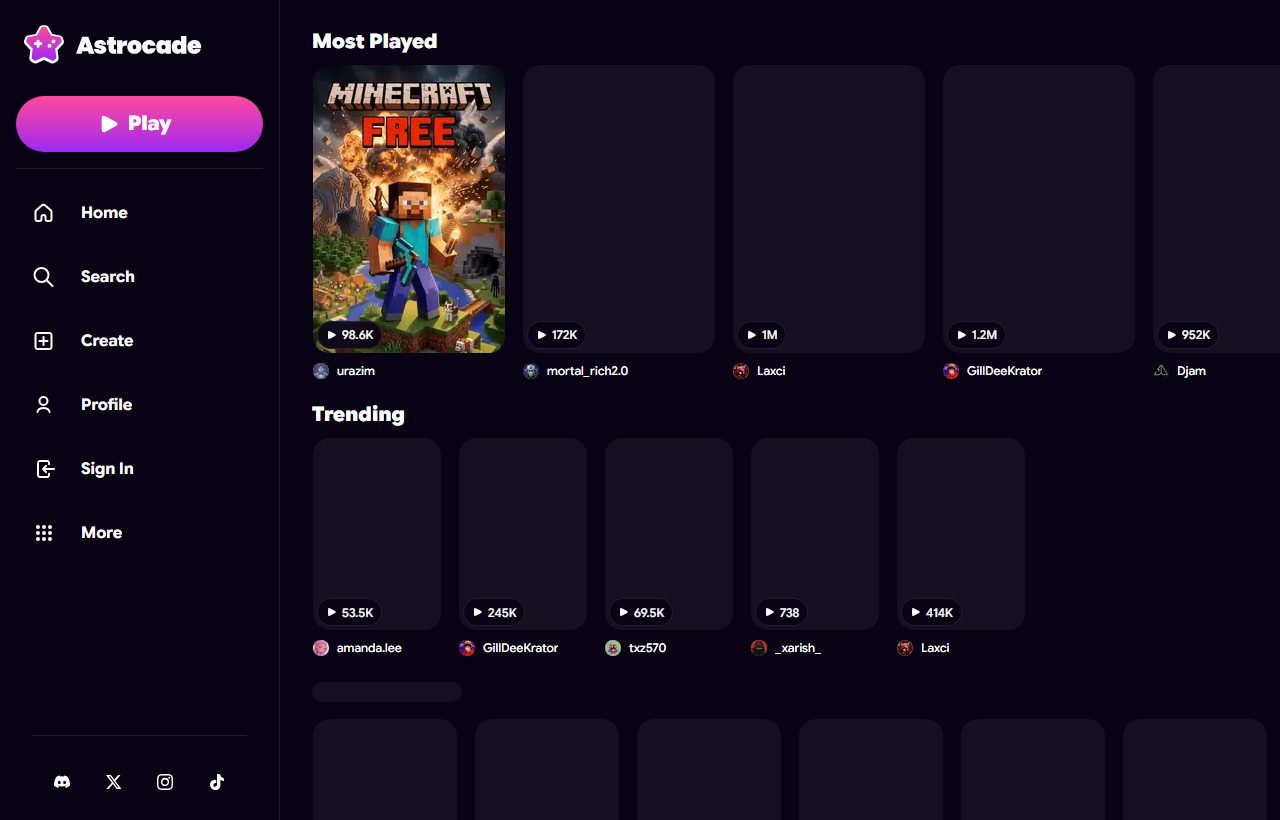Click the pink Play button

coord(139,124)
